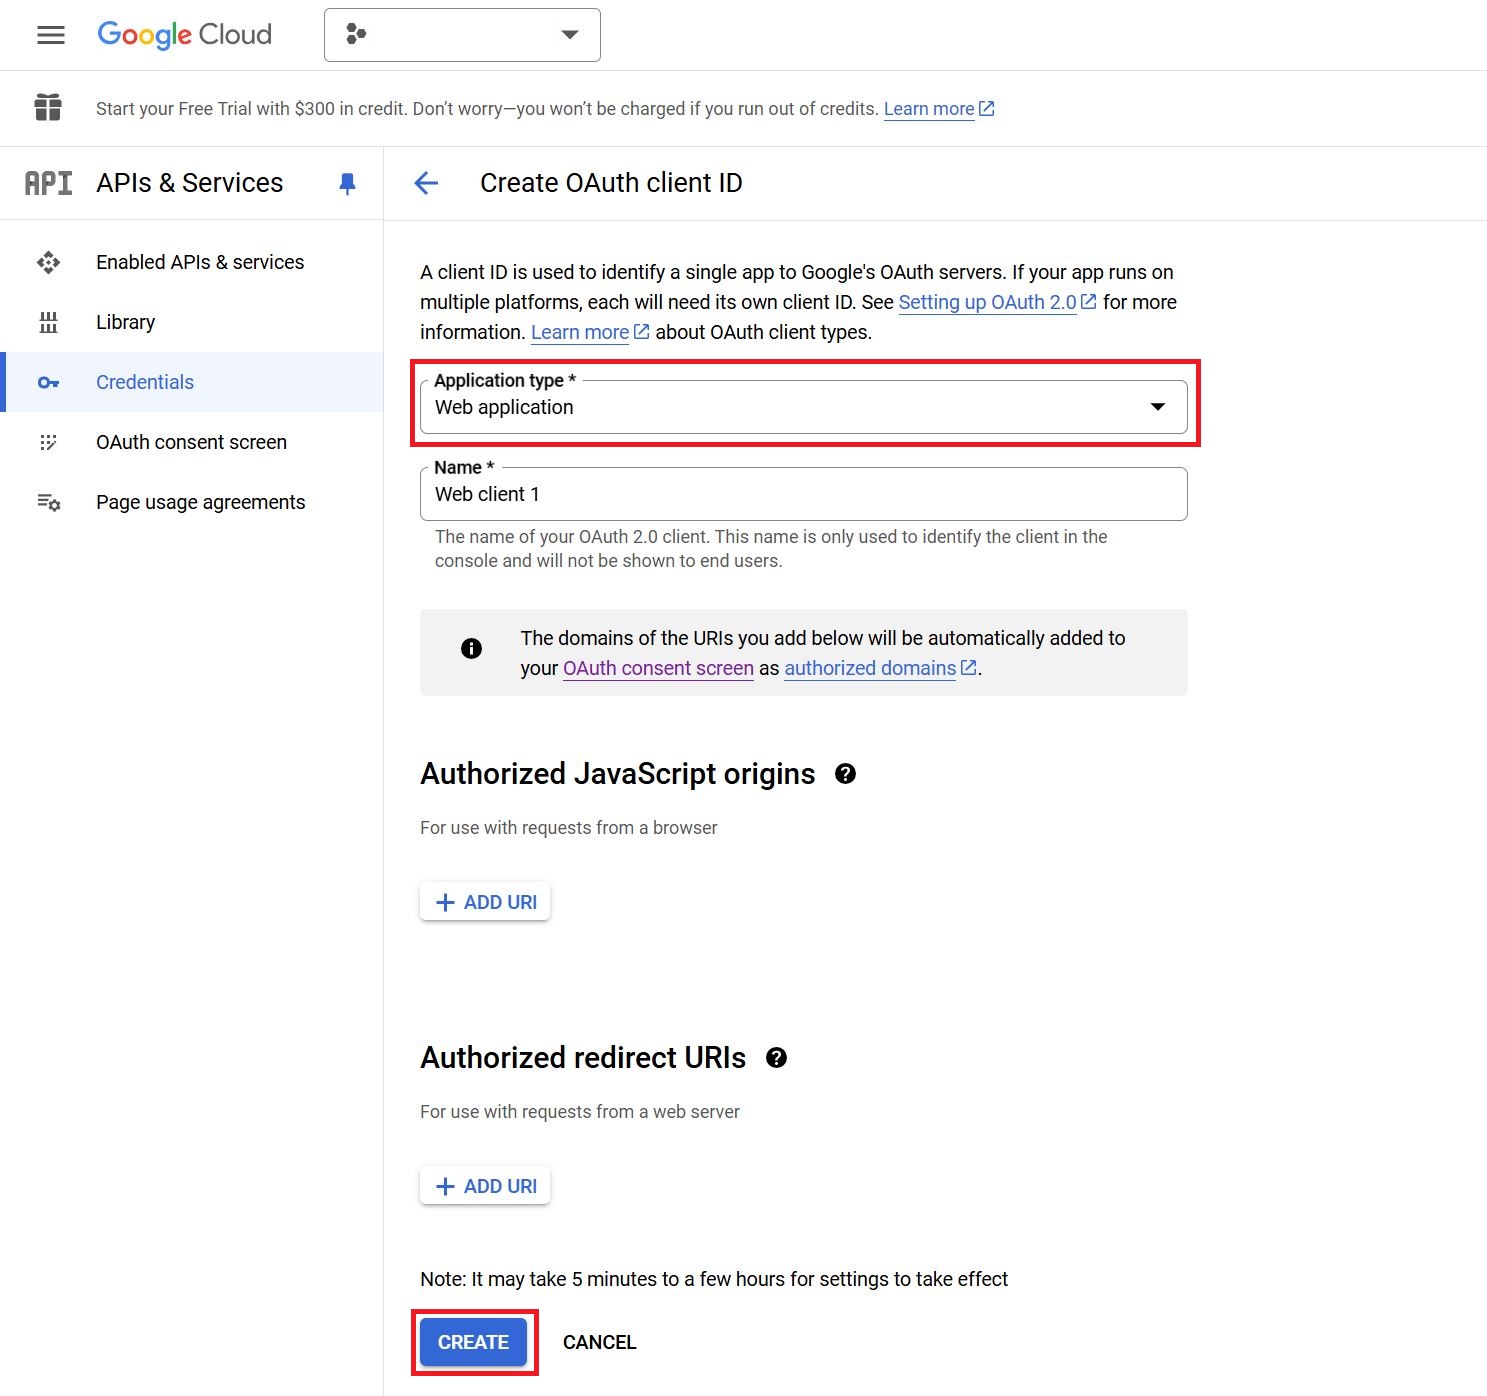Click help icon next to Authorized redirect URIs
The image size is (1487, 1396).
[776, 1058]
